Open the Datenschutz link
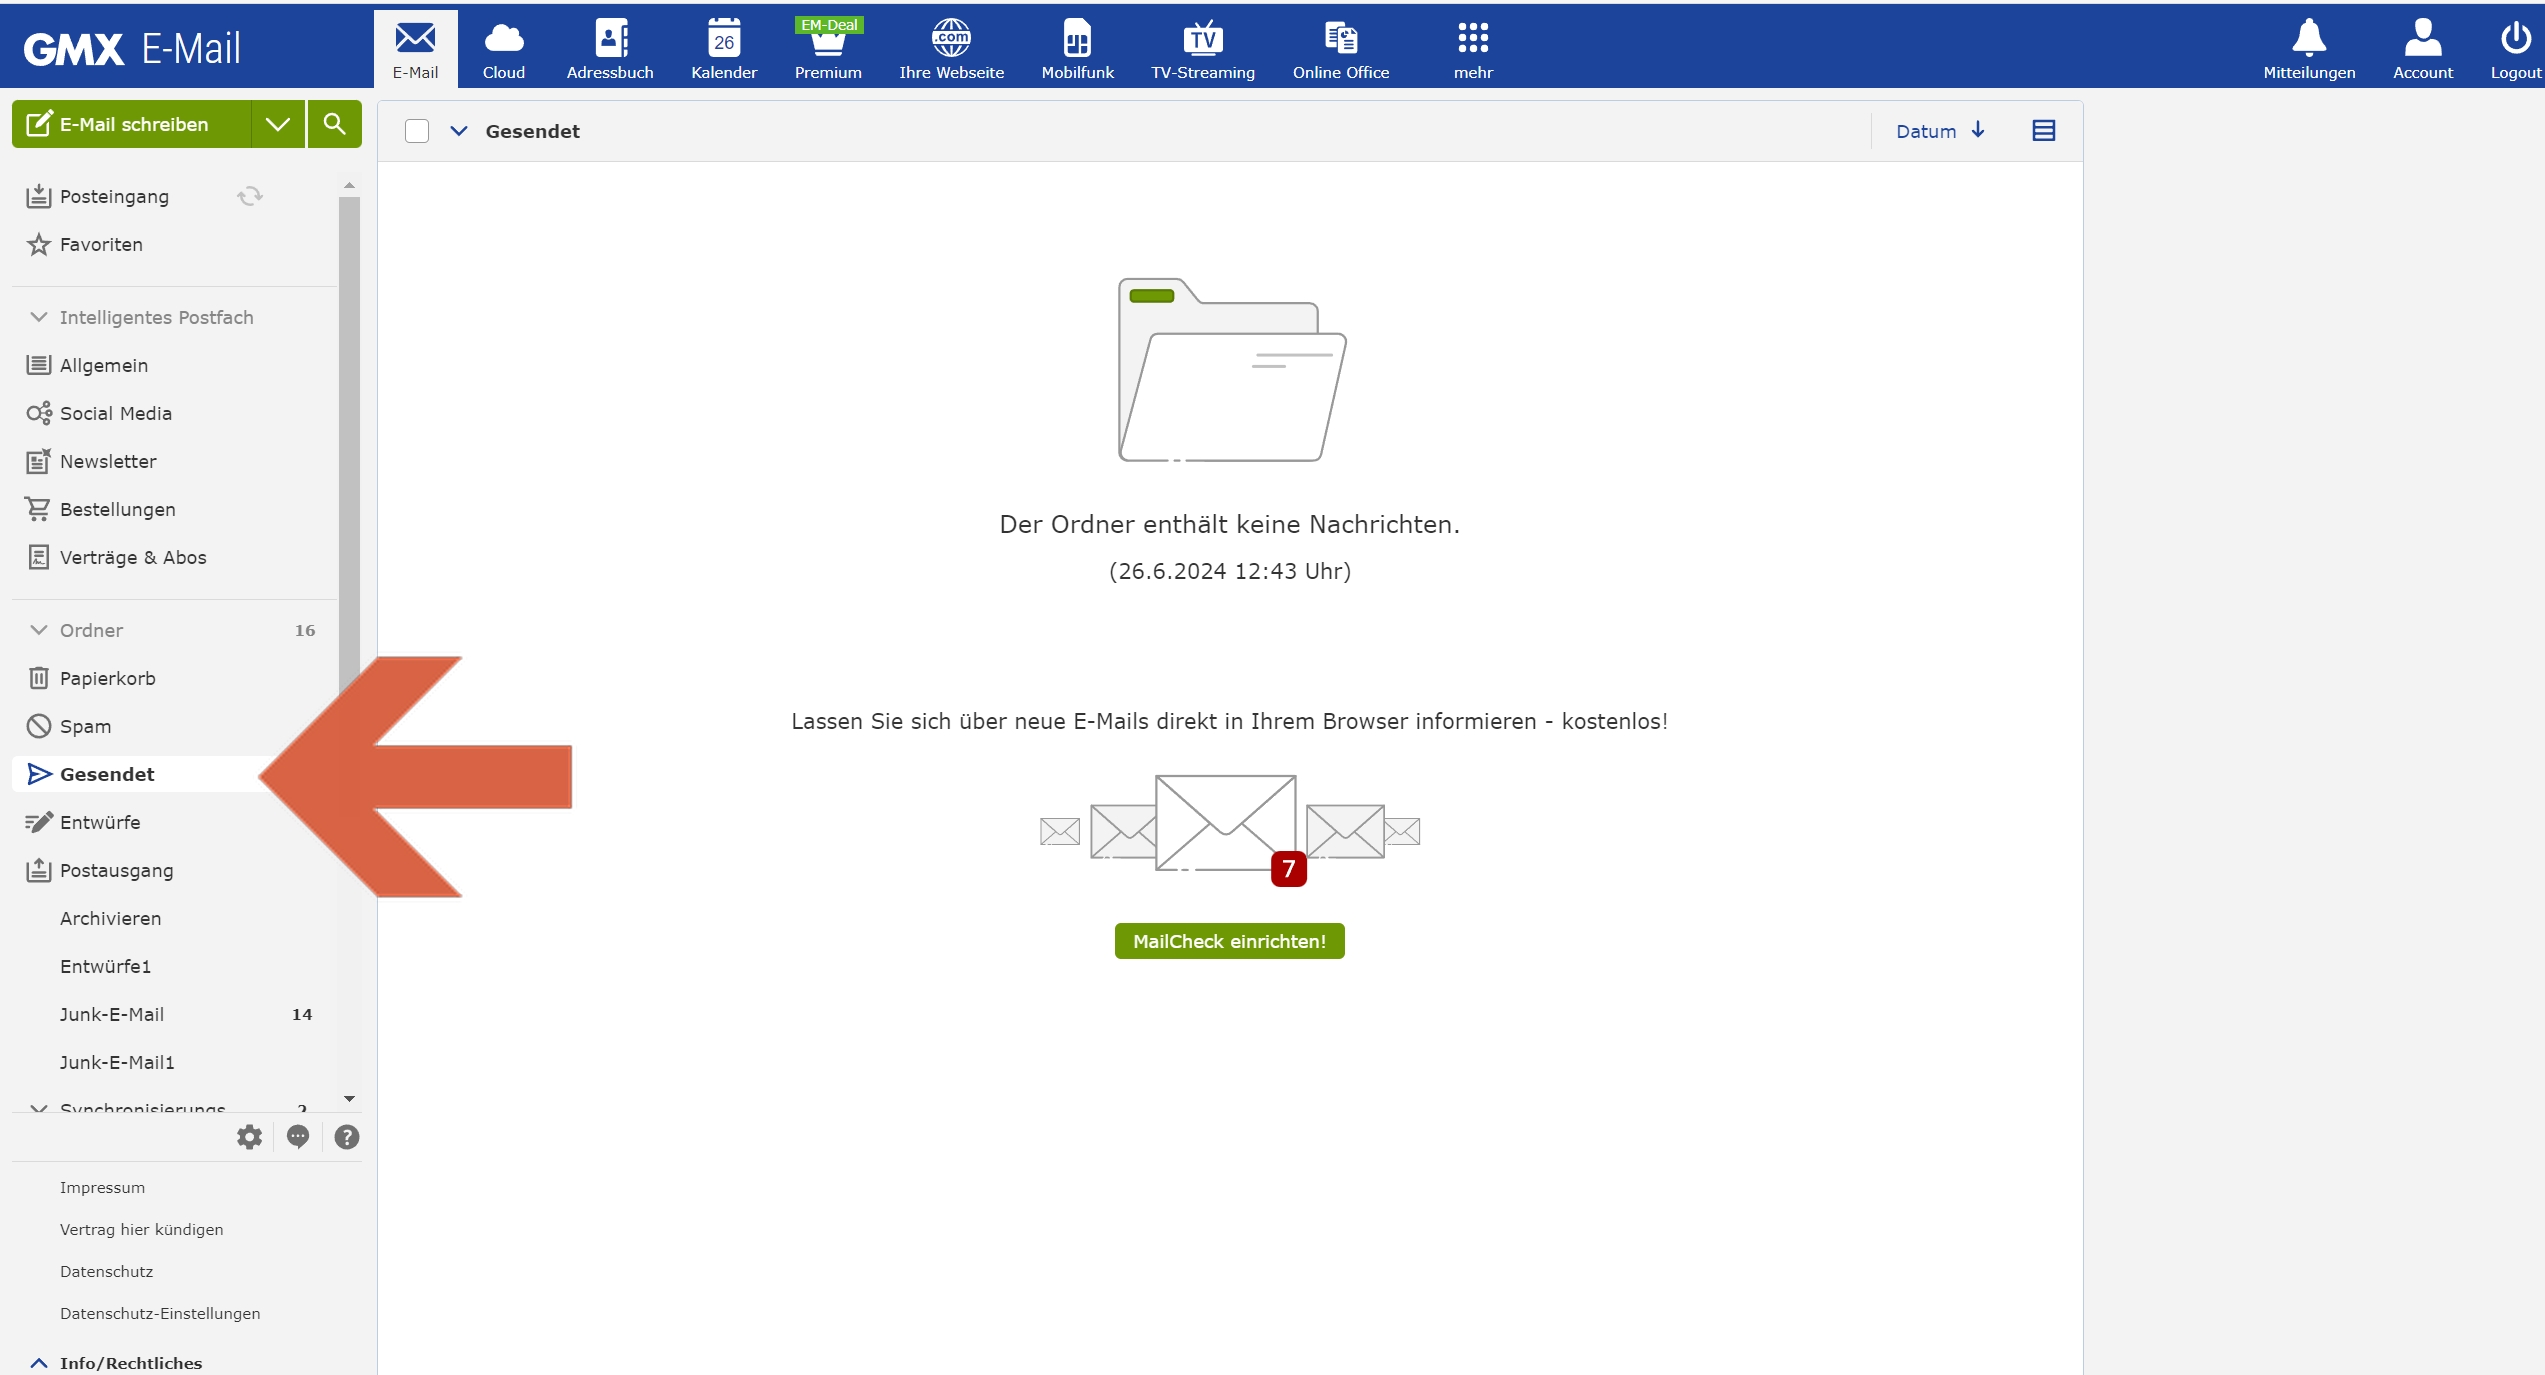 click(x=106, y=1271)
